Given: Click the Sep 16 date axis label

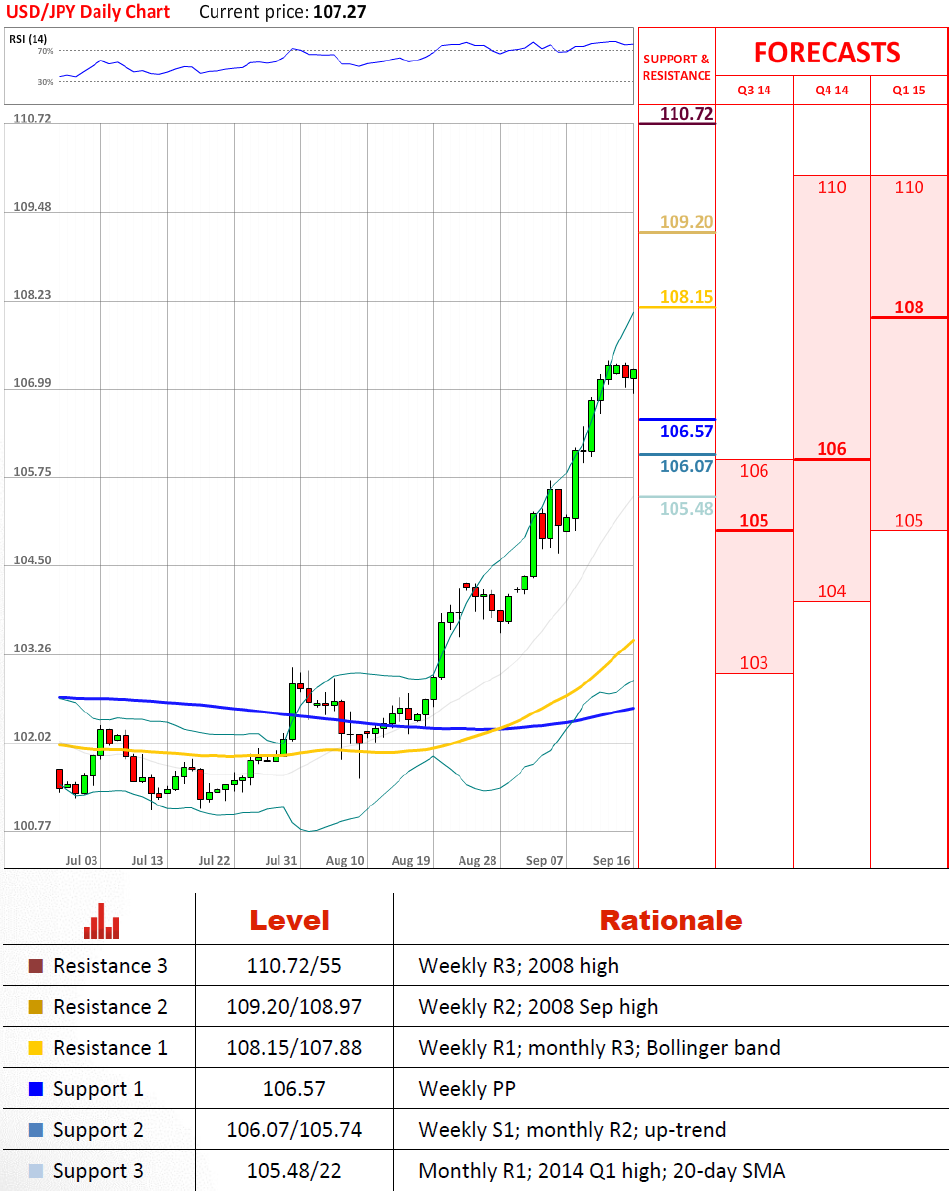Looking at the screenshot, I should click(x=611, y=861).
